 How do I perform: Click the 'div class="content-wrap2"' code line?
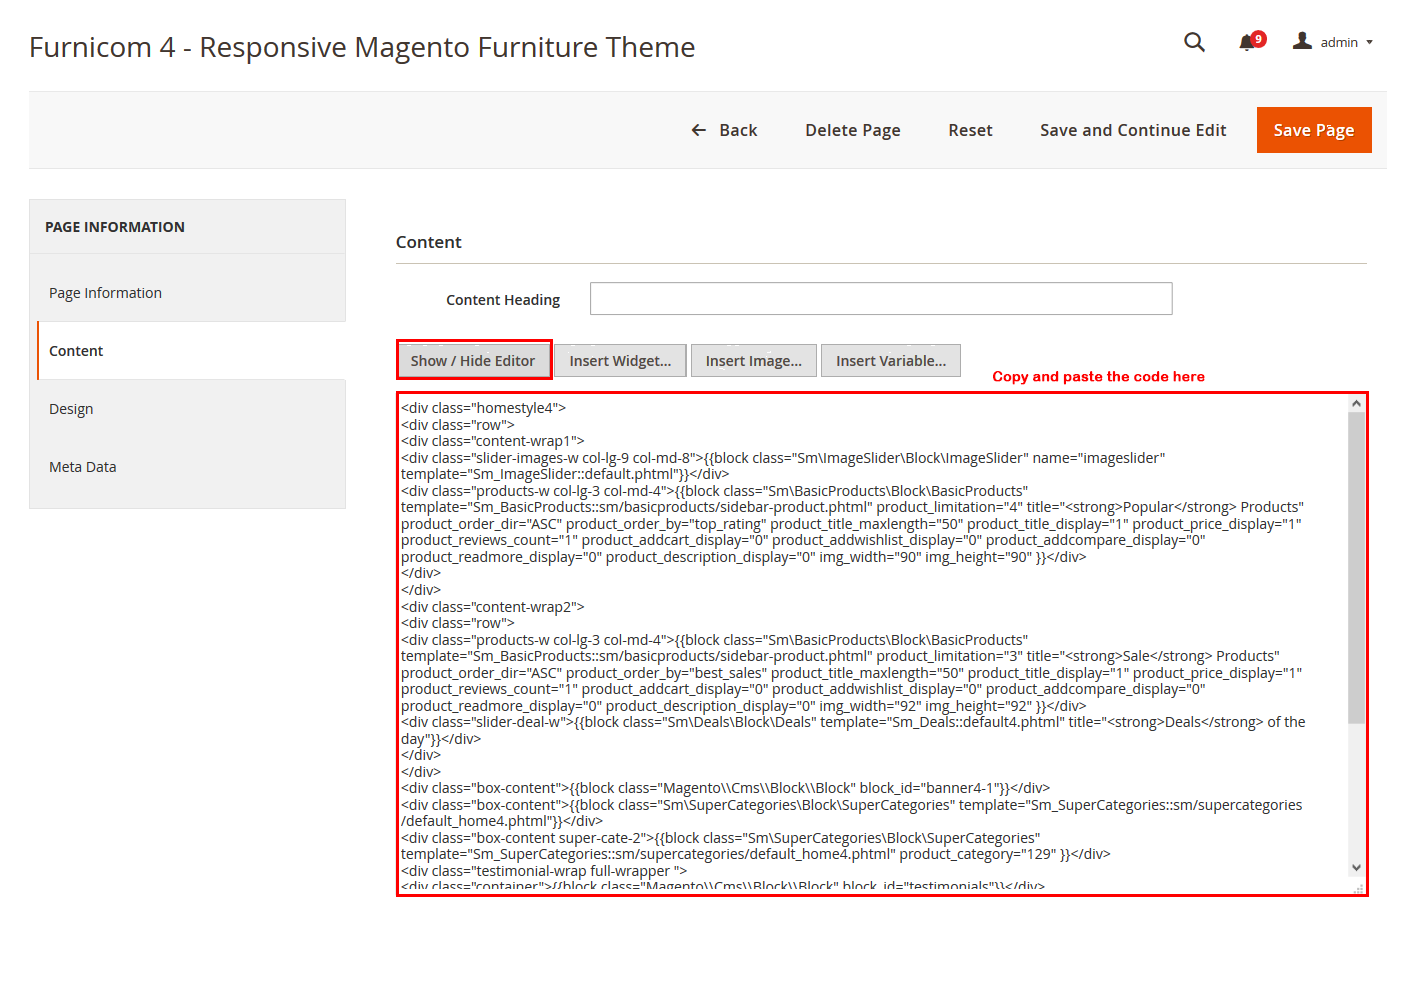click(492, 607)
